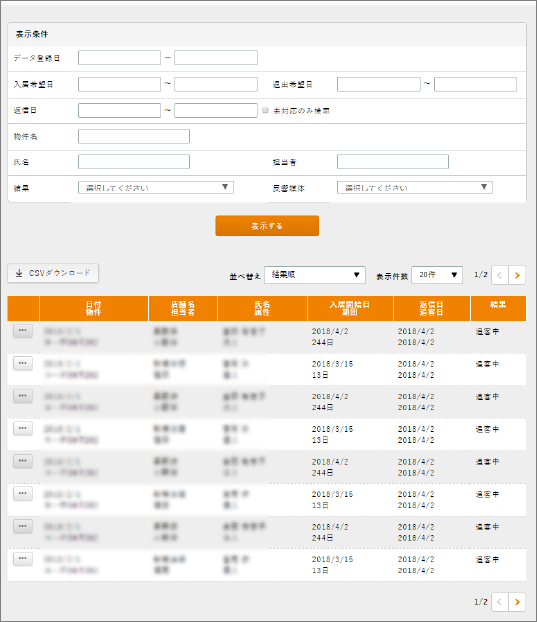537x622 pixels.
Task: Click the データ登録日 start date field
Action: pos(119,58)
